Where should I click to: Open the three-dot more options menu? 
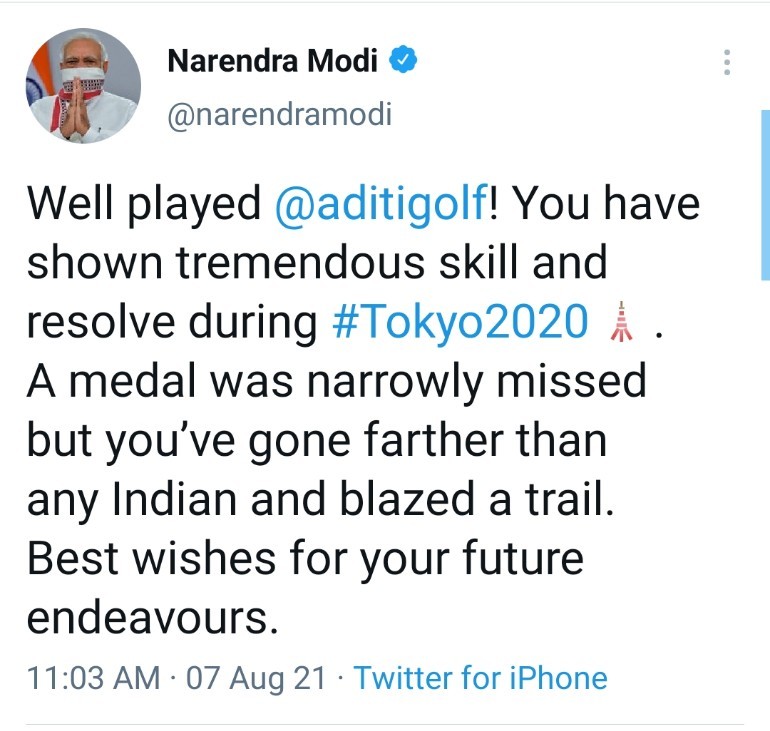point(727,63)
